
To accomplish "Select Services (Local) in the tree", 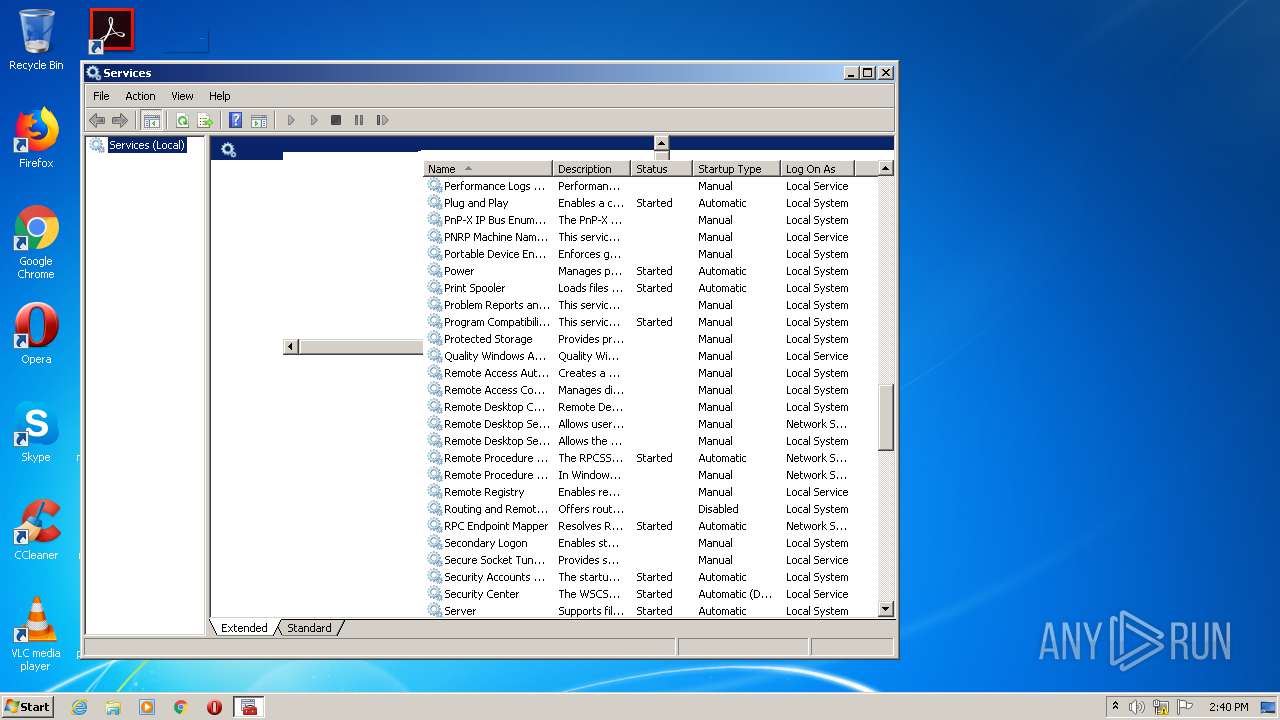I will [x=146, y=145].
